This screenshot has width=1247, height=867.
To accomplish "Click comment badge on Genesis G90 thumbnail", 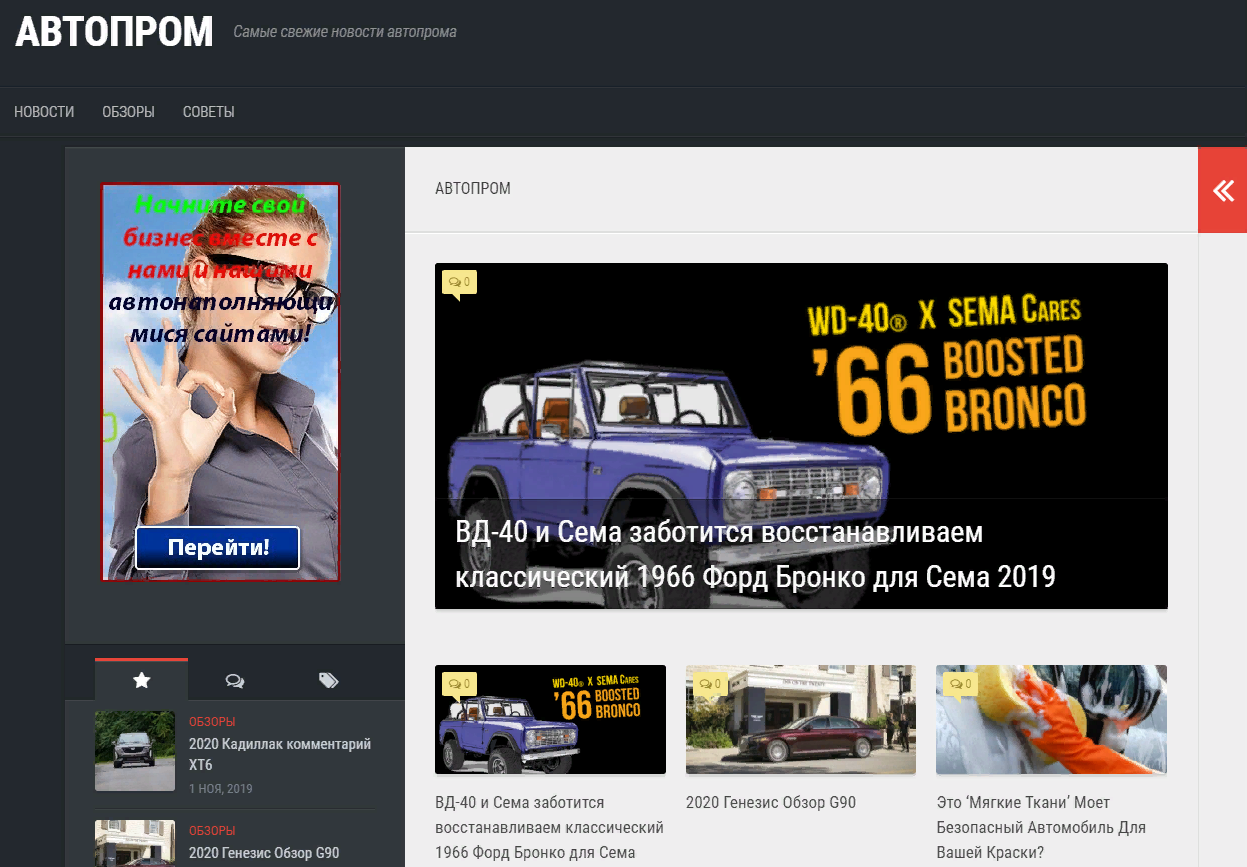I will point(710,684).
